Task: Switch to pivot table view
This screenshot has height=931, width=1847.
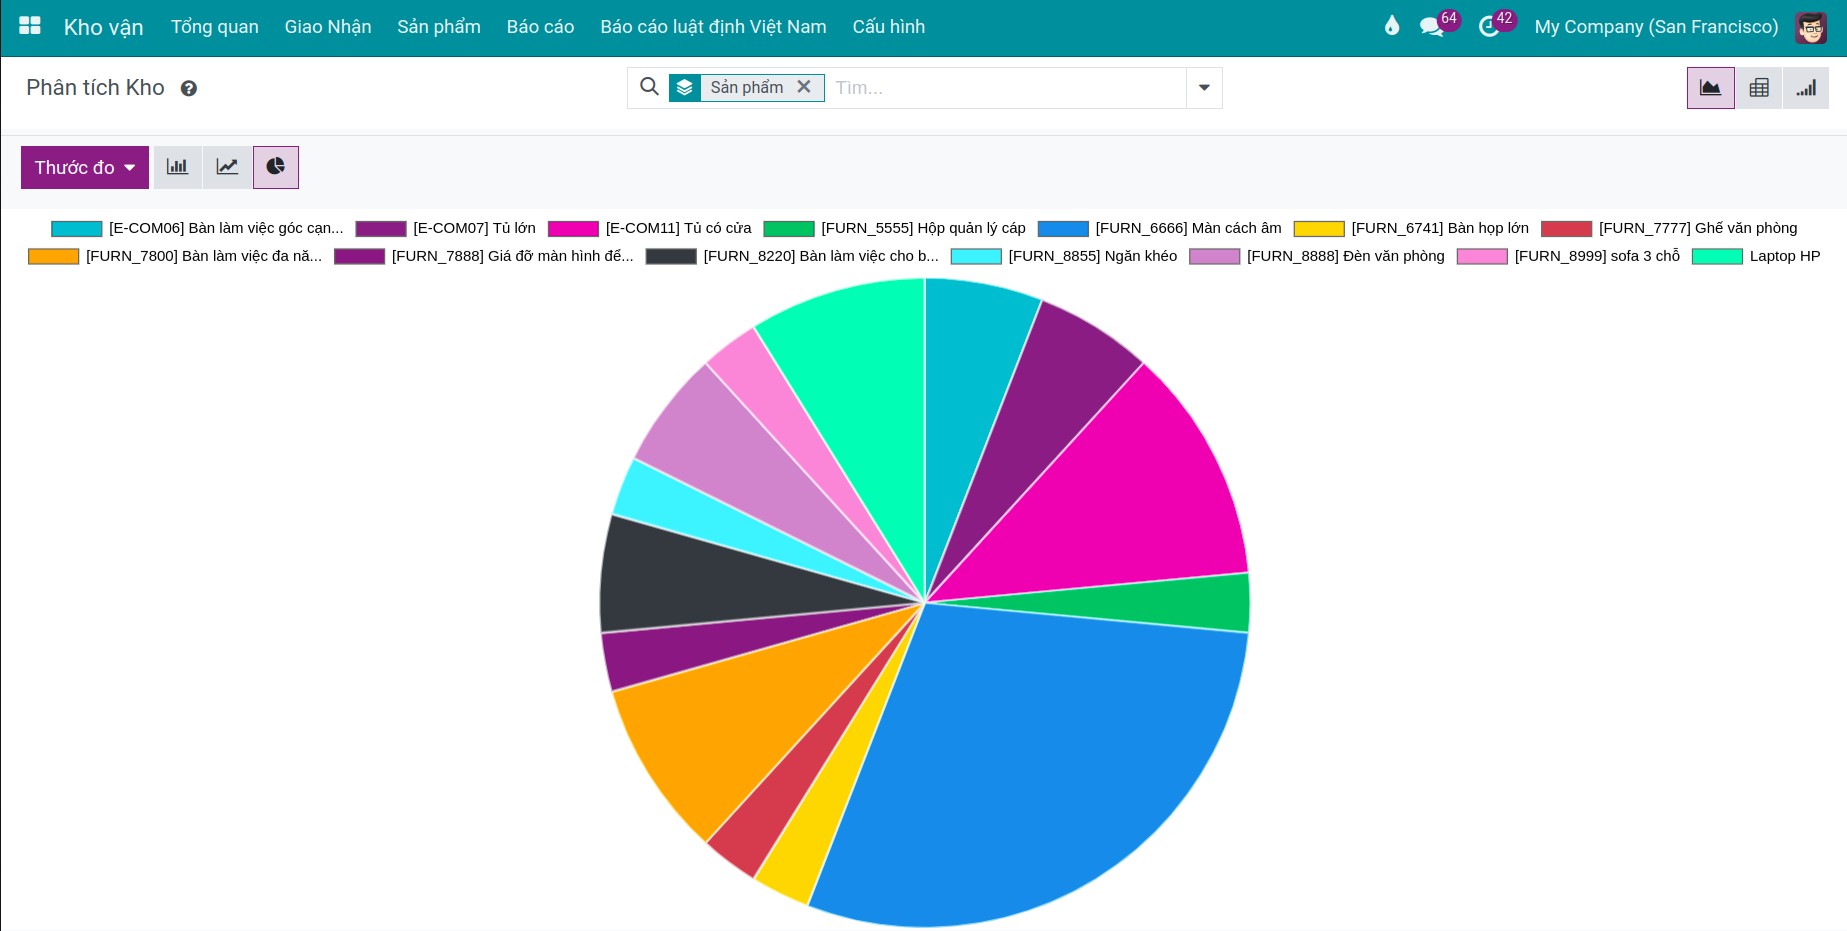Action: tap(1758, 88)
